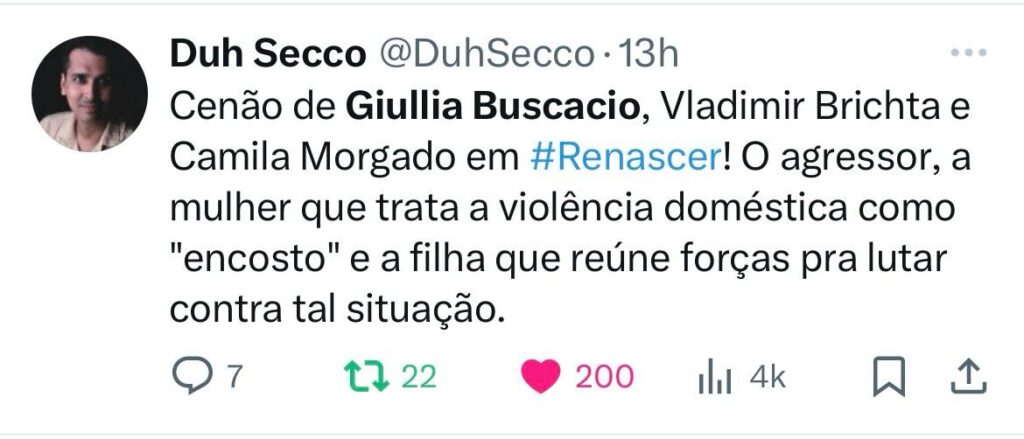Open the three-dot more options menu
Image resolution: width=1024 pixels, height=439 pixels.
click(x=968, y=53)
